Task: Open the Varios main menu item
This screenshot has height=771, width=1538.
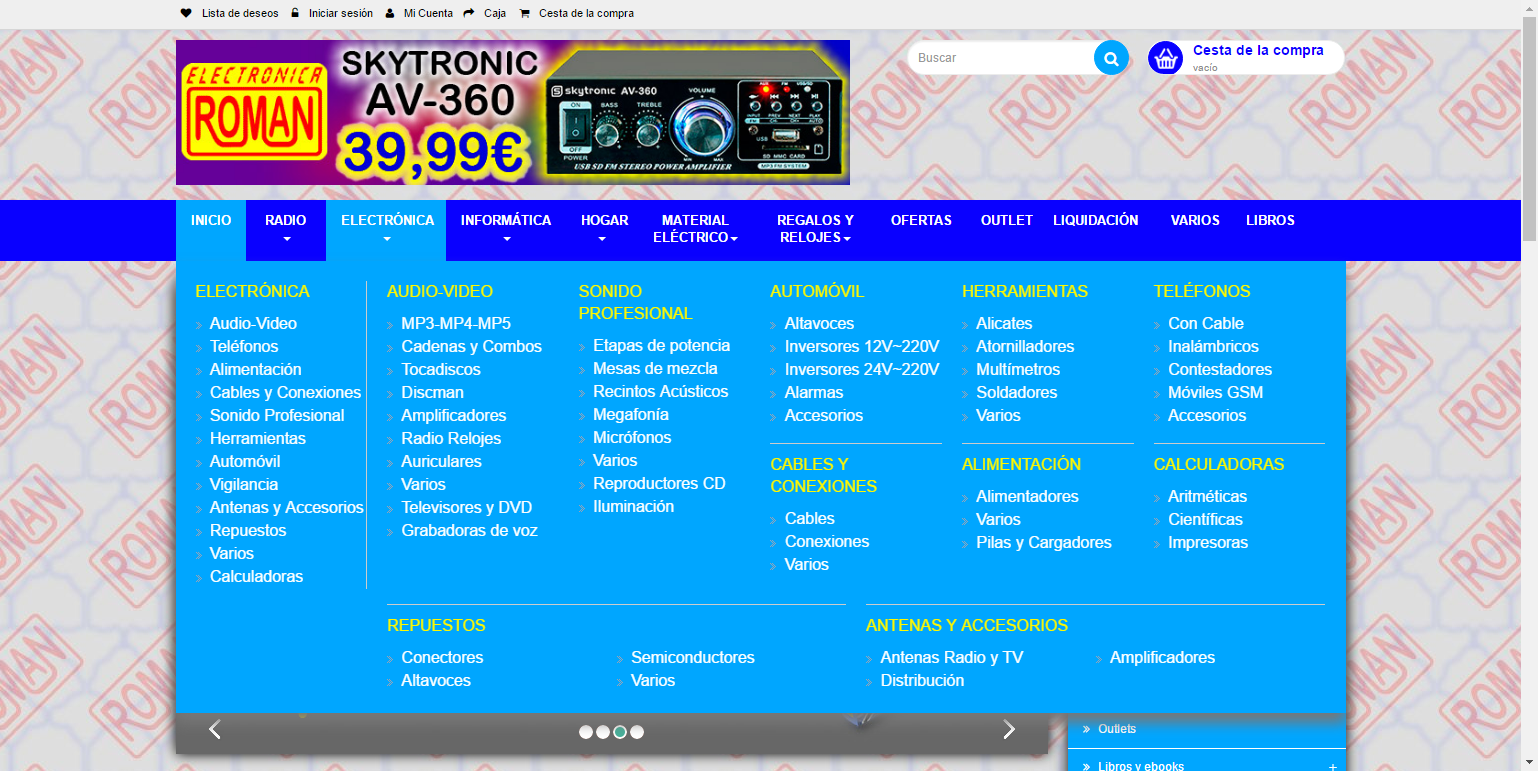Action: [x=1195, y=220]
